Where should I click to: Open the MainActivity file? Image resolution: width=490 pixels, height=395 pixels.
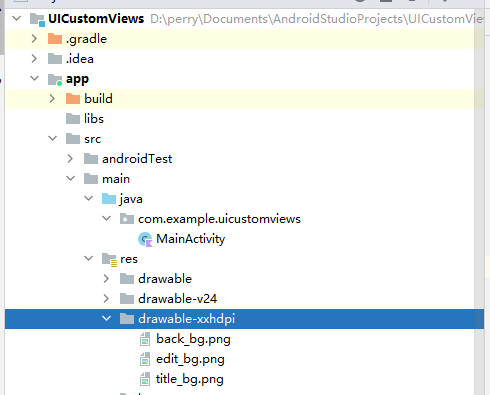(x=190, y=239)
